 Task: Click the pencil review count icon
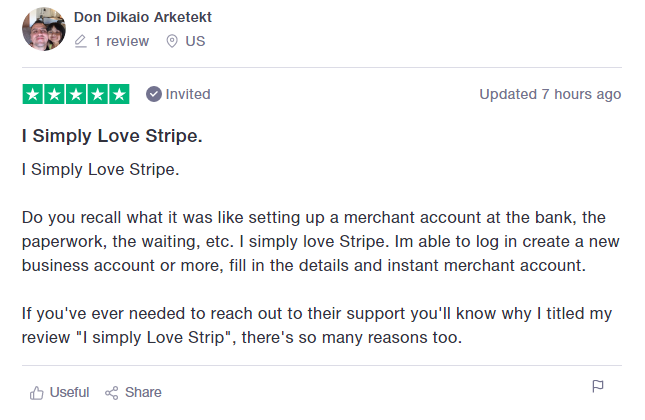click(81, 41)
